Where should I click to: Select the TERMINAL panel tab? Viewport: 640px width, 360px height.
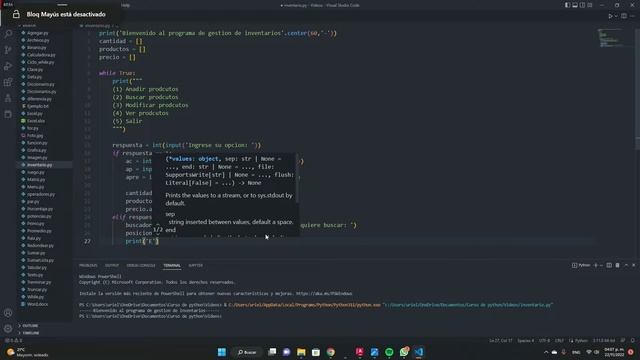pyautogui.click(x=172, y=265)
